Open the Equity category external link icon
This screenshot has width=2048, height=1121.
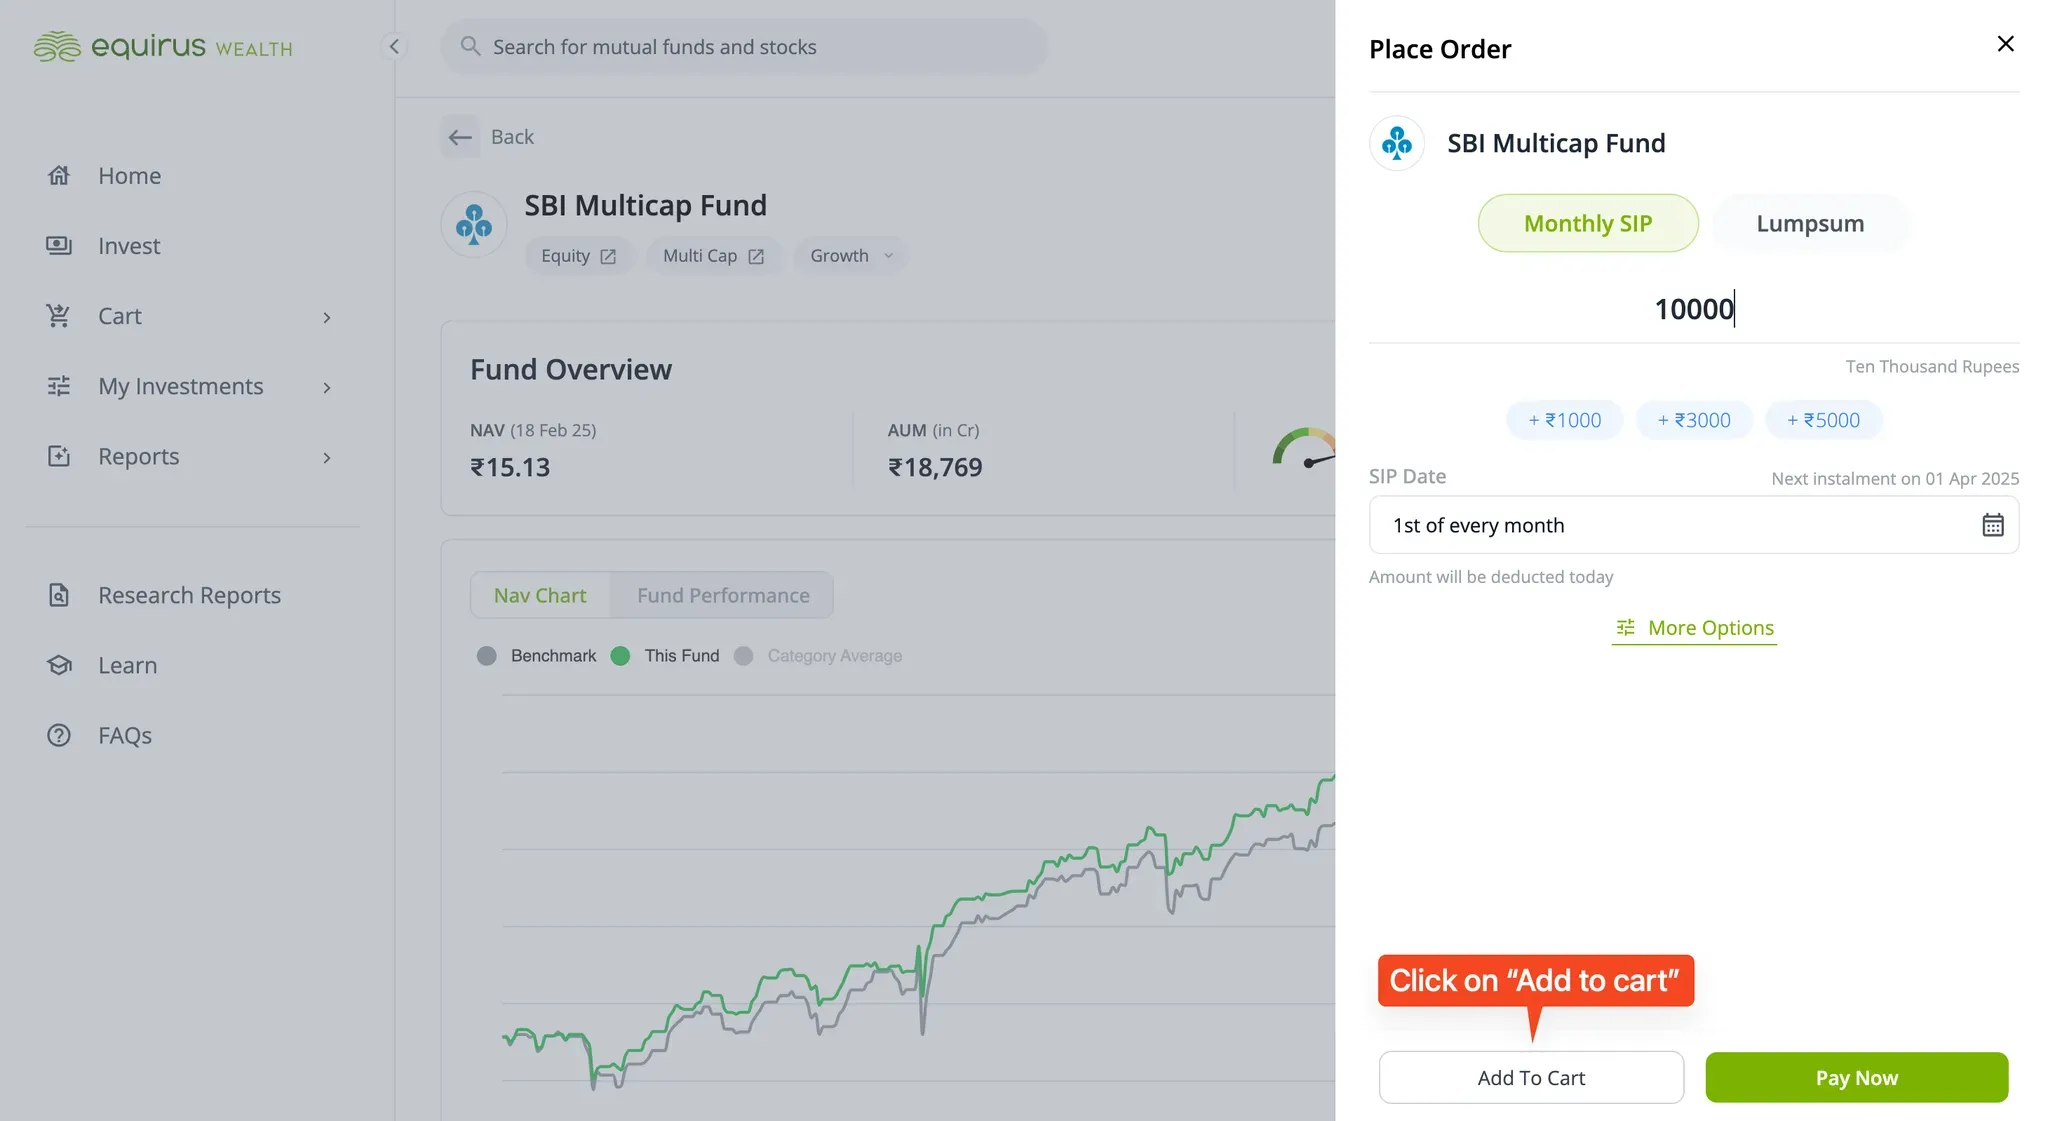[608, 256]
